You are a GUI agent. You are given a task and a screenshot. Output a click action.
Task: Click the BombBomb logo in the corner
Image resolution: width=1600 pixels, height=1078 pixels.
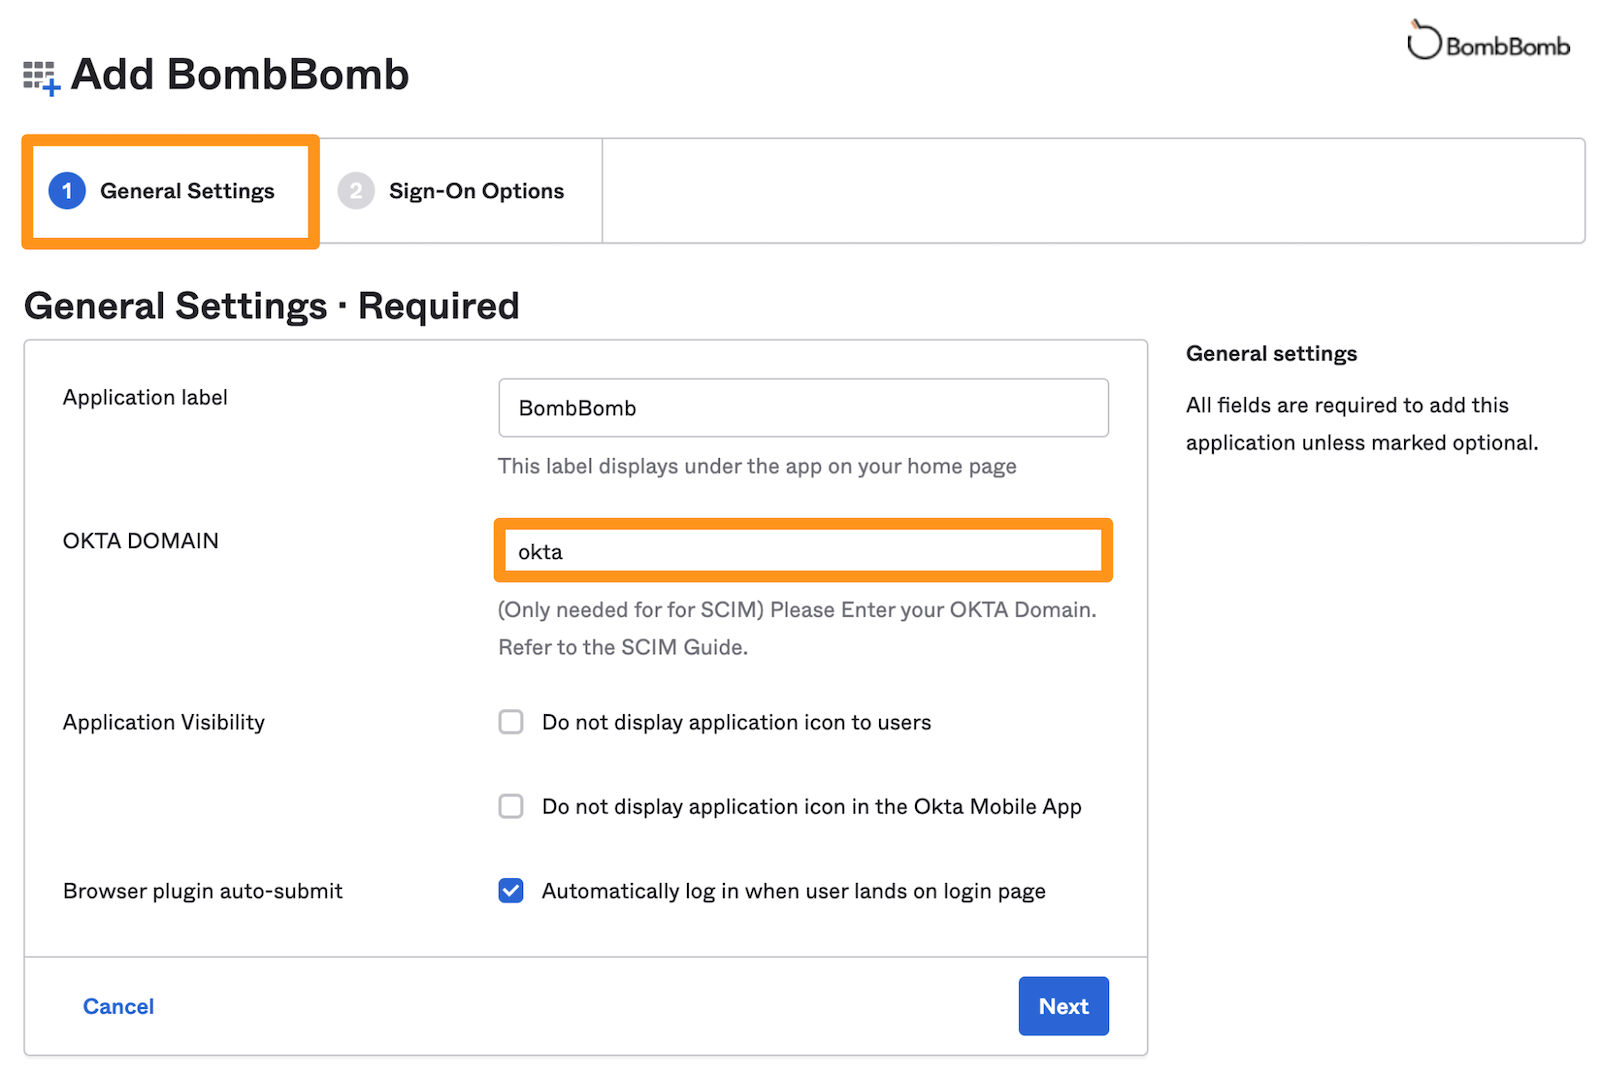(1488, 41)
